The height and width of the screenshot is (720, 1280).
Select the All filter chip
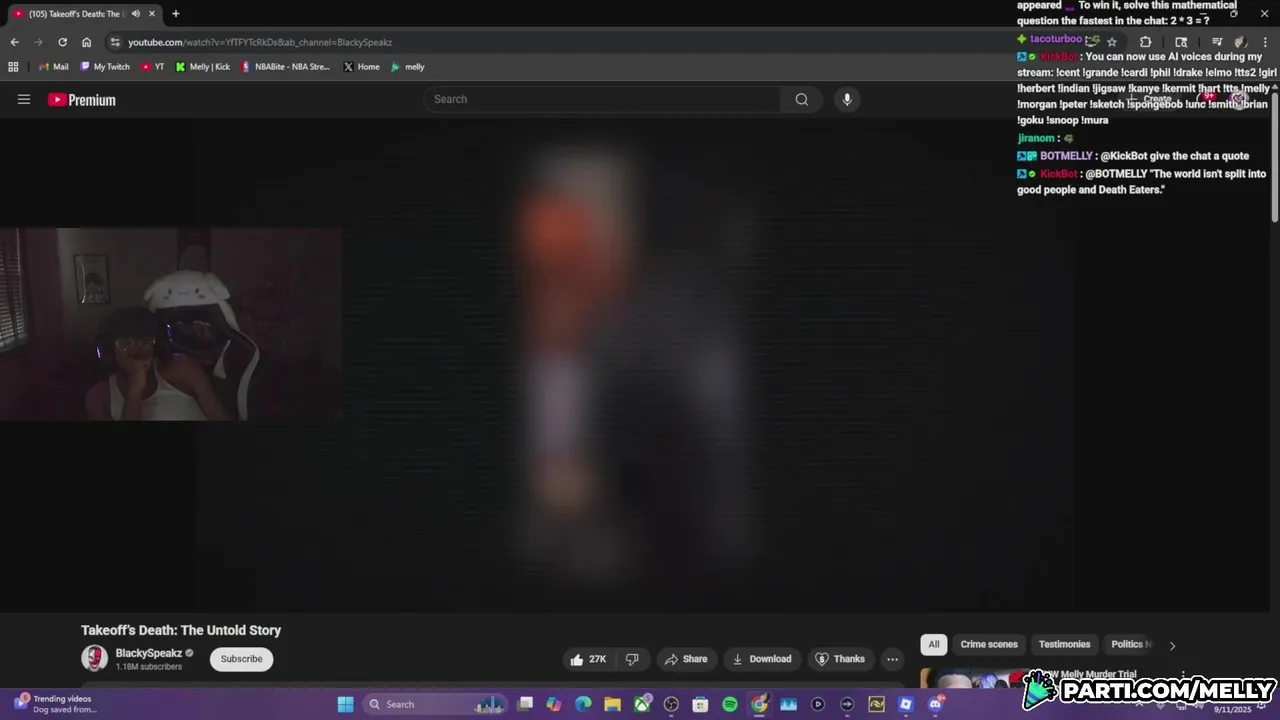(934, 644)
